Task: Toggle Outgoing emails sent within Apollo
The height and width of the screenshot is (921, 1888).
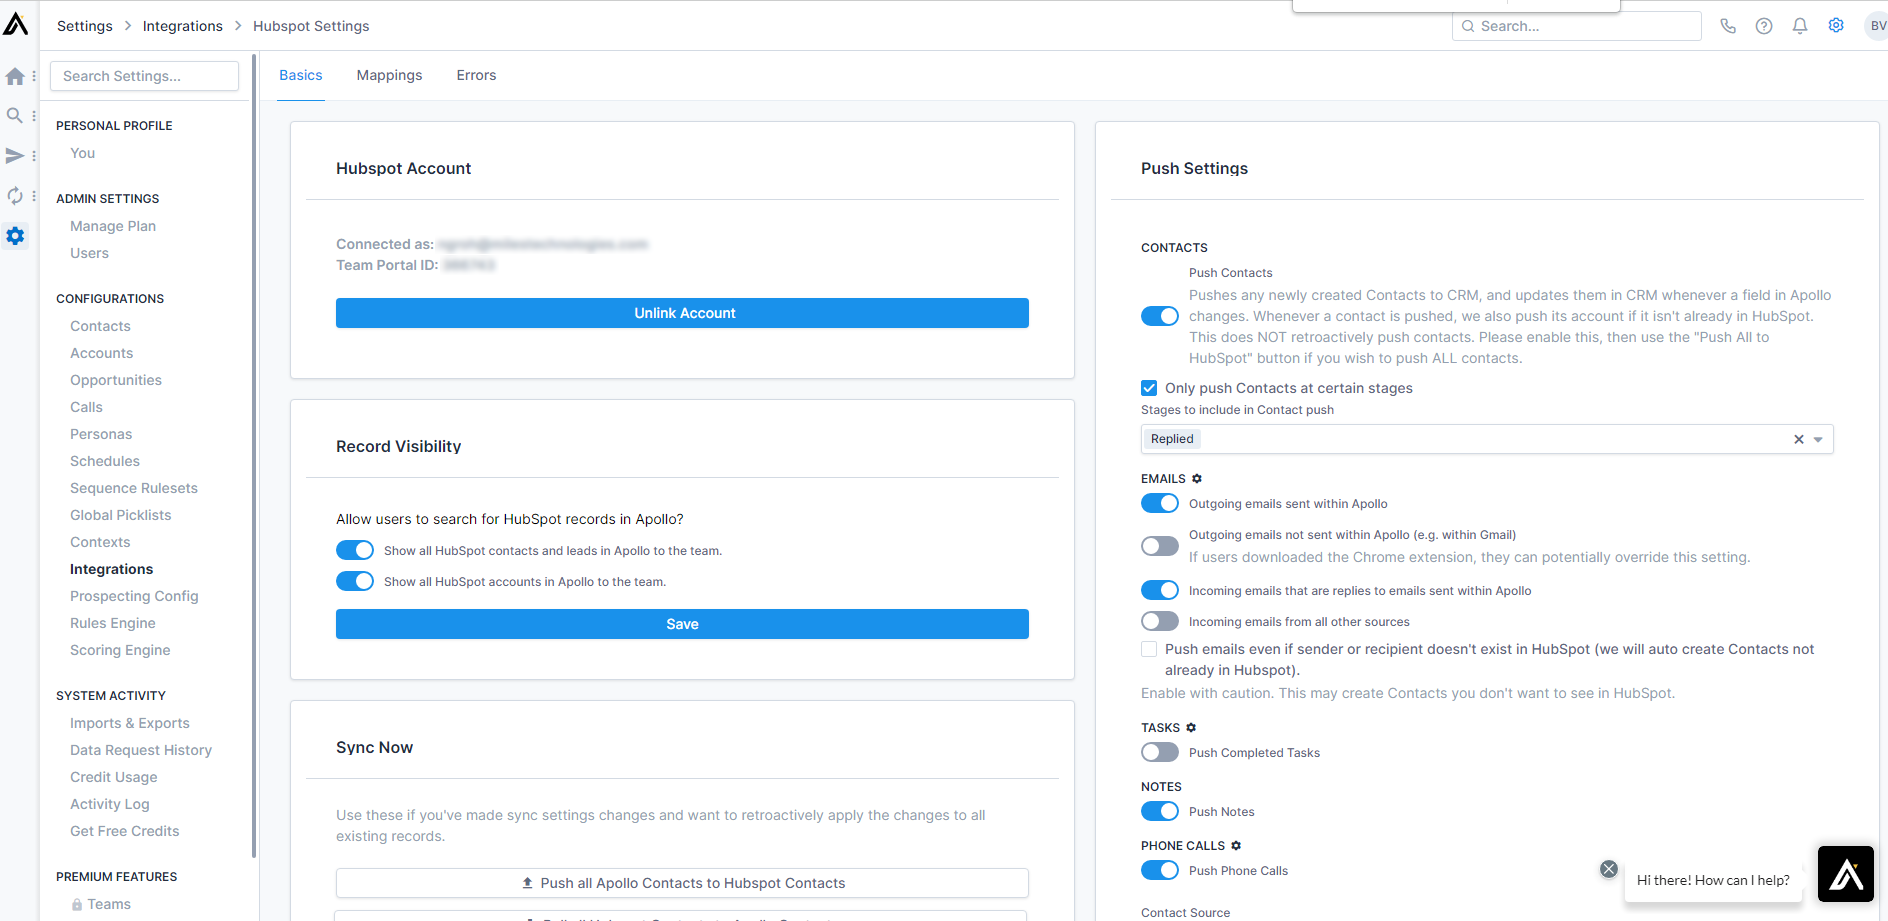Action: tap(1160, 503)
